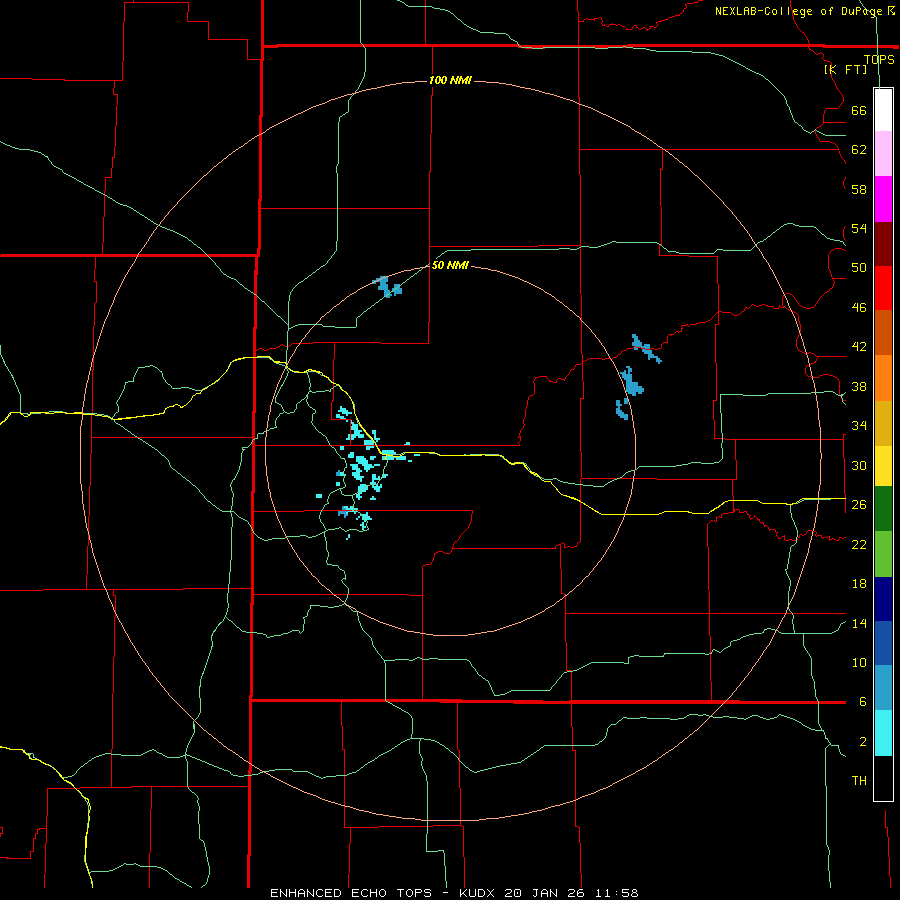Click the blue echo beside the 50 NMI label
This screenshot has height=900, width=900.
pos(388,286)
